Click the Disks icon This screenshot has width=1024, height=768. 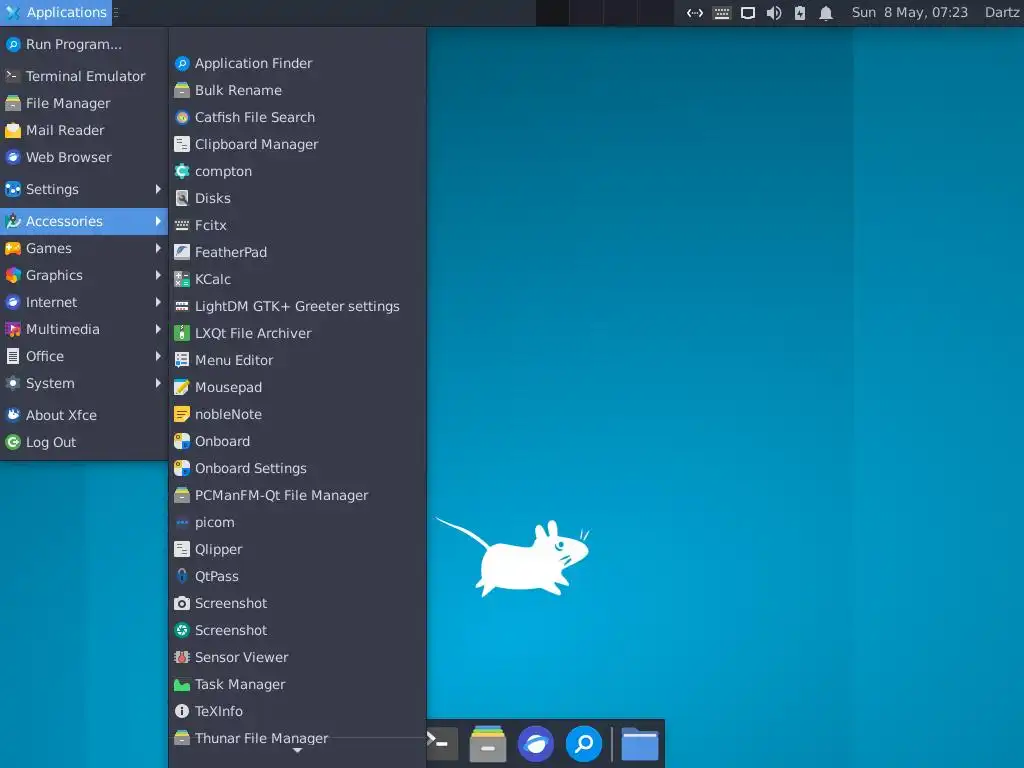pyautogui.click(x=182, y=199)
